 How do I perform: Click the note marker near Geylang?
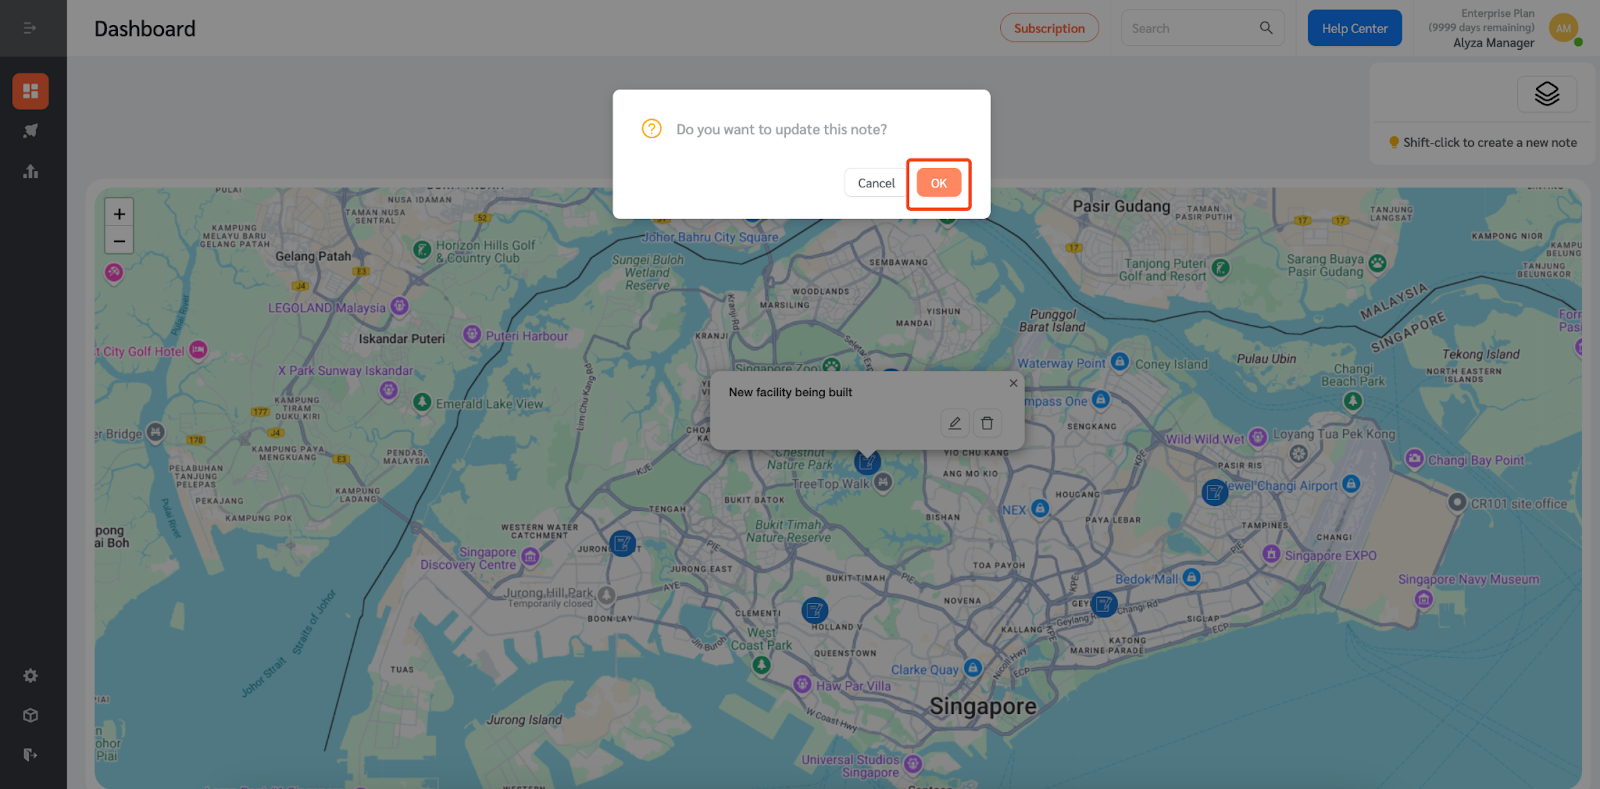pyautogui.click(x=1104, y=604)
